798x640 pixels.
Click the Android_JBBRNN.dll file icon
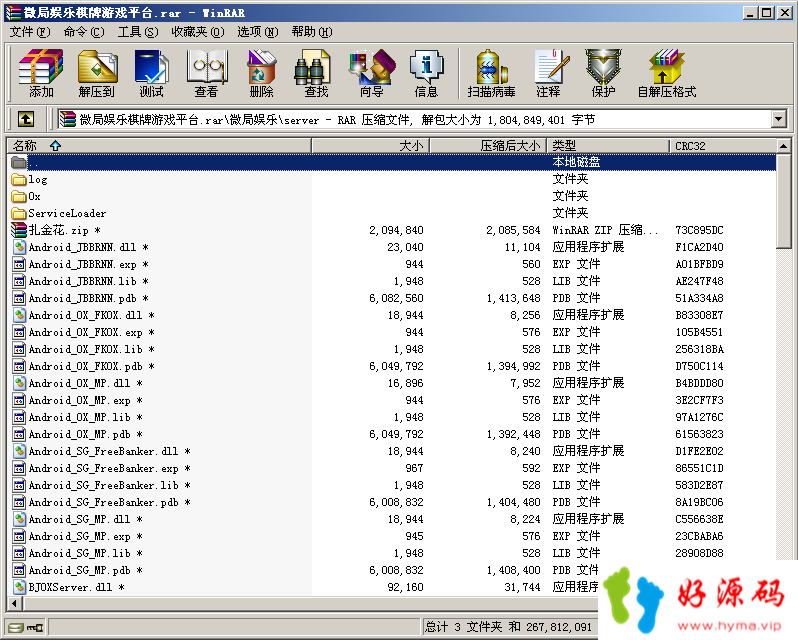tap(19, 247)
